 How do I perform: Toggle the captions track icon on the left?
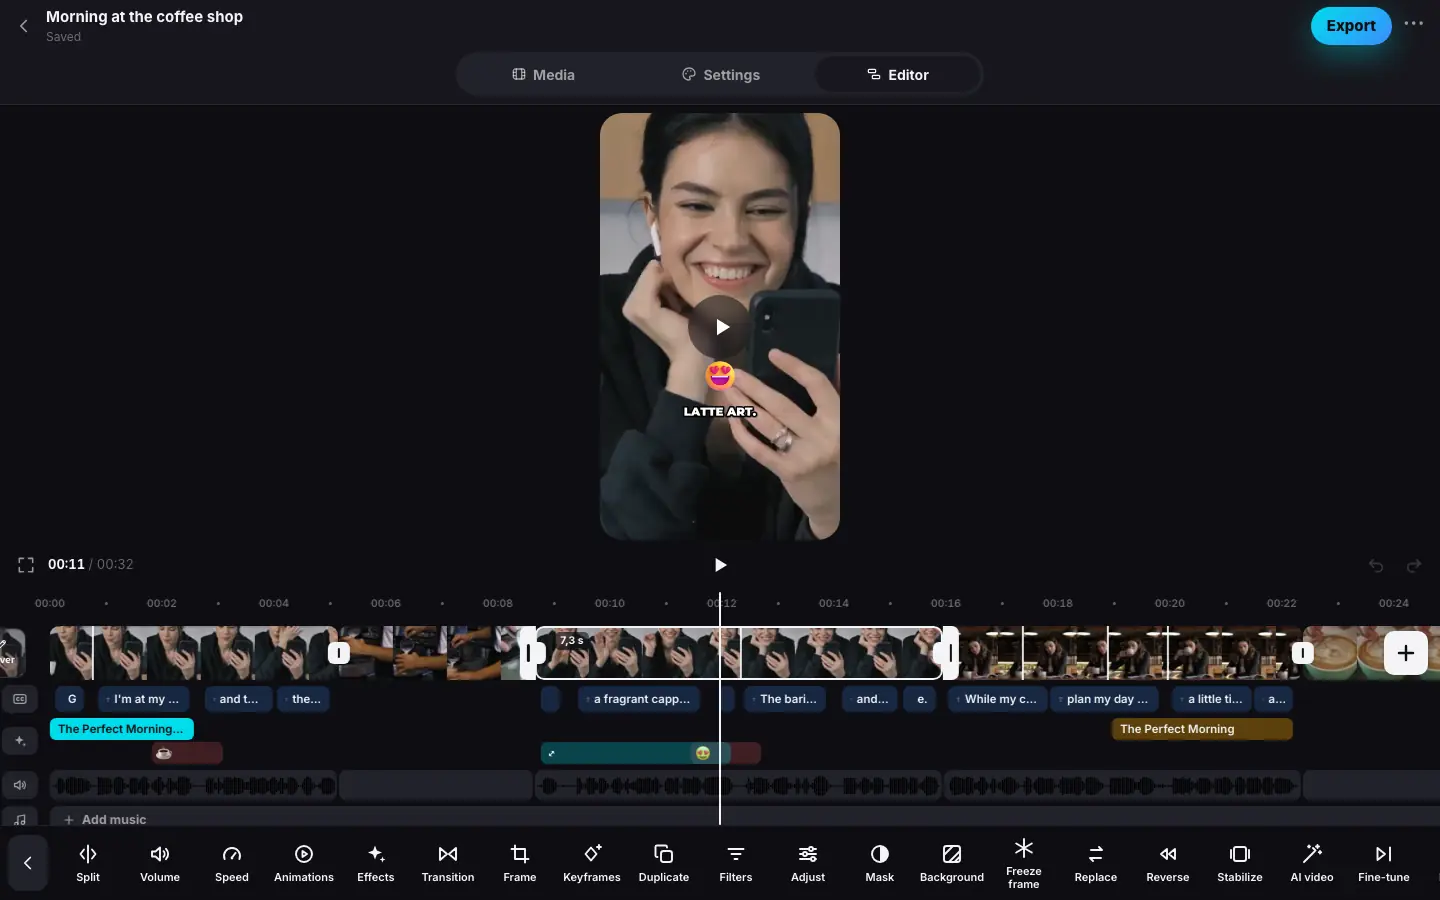[x=20, y=699]
